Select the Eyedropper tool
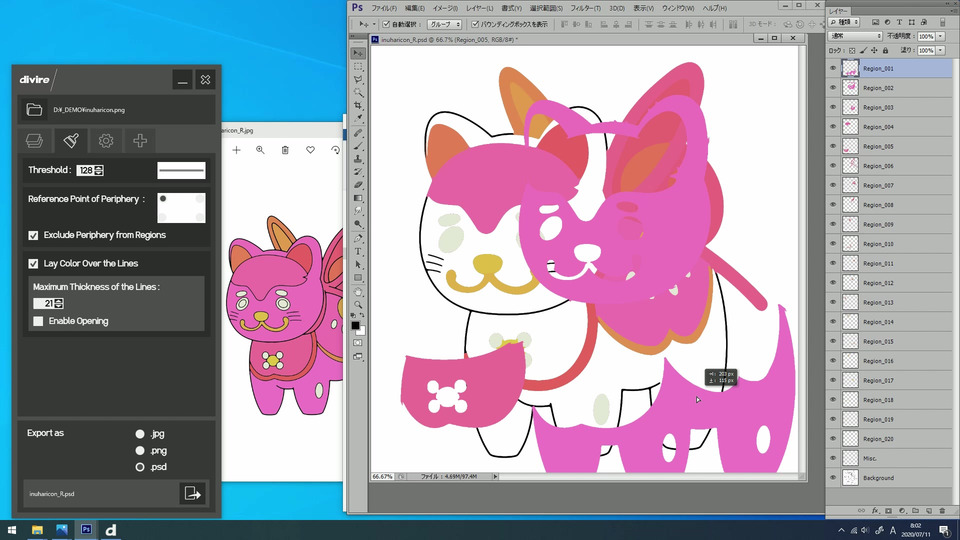Viewport: 960px width, 540px height. coord(358,118)
